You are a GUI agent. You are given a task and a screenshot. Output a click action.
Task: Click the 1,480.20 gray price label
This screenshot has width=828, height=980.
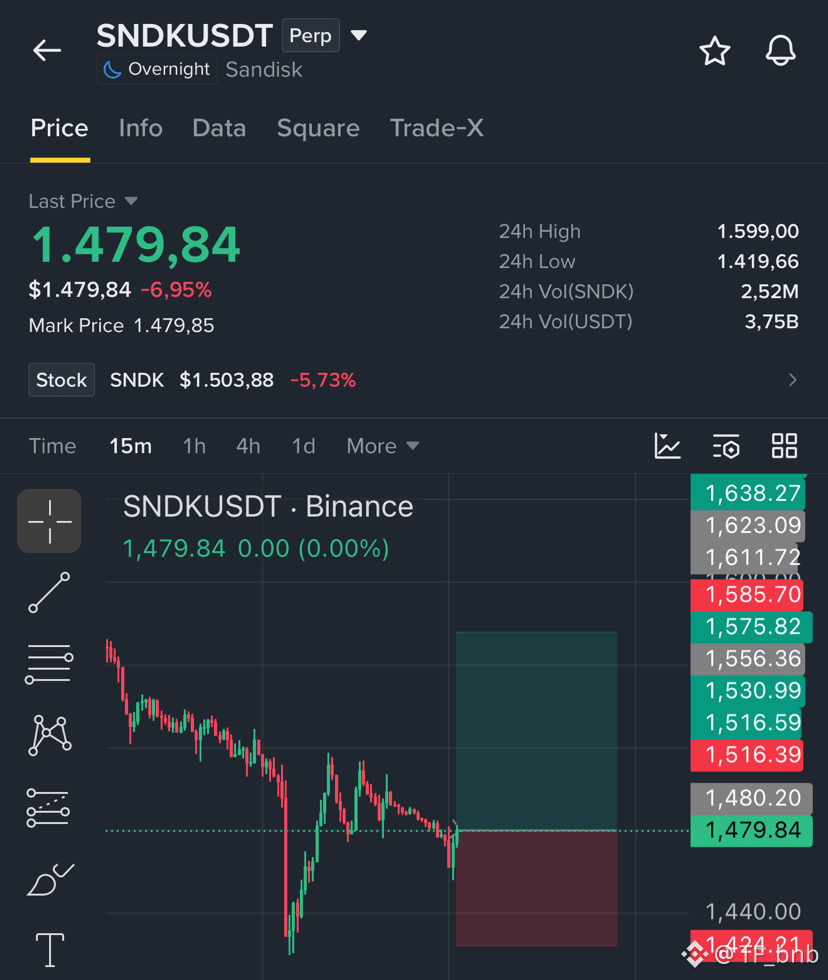pyautogui.click(x=752, y=798)
